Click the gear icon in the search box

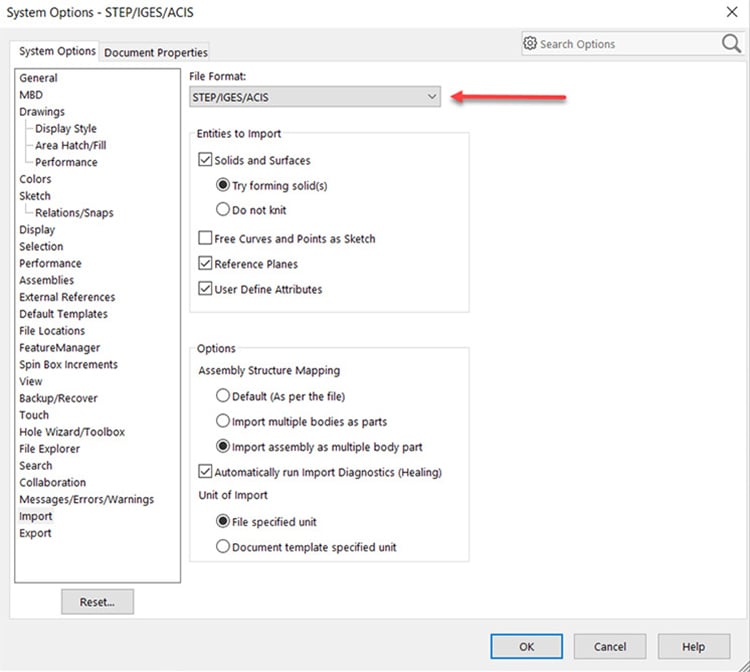pyautogui.click(x=531, y=44)
